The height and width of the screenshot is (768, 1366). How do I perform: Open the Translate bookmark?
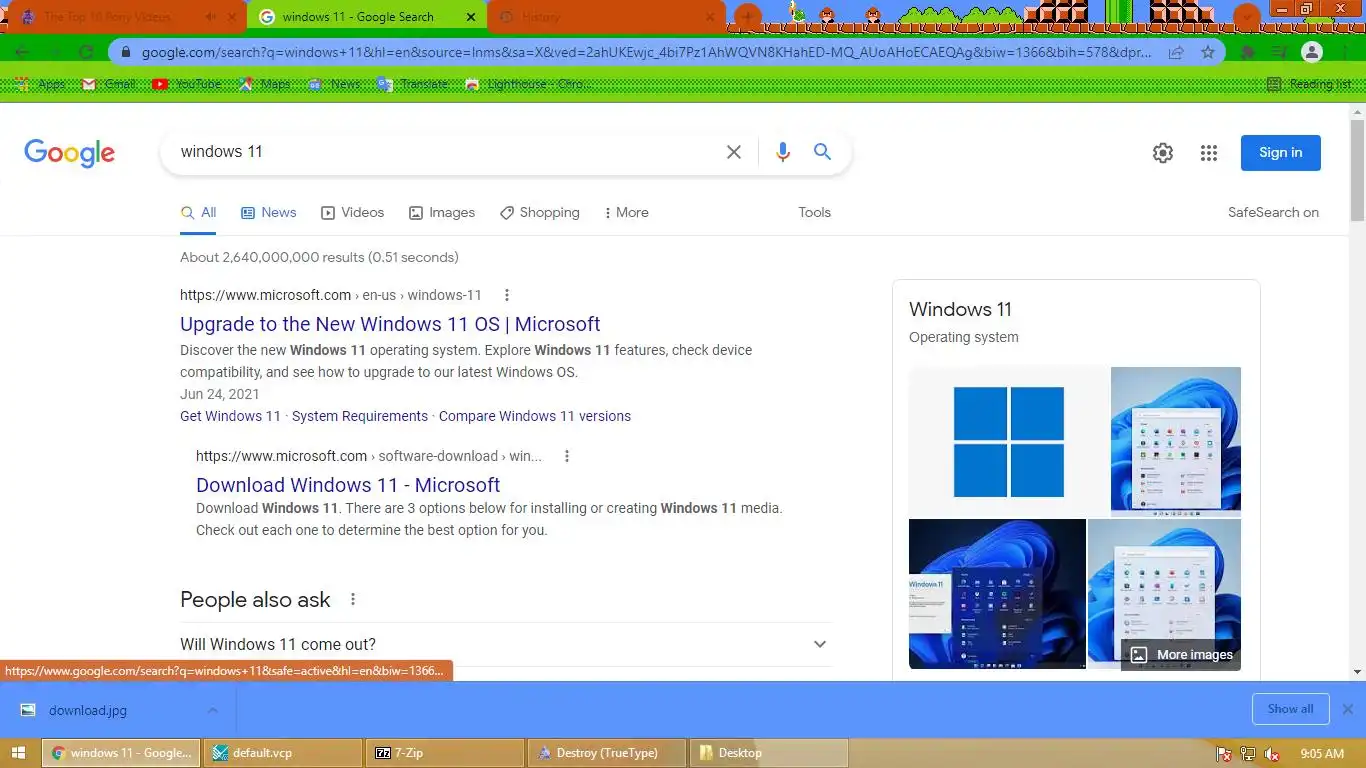pyautogui.click(x=413, y=84)
